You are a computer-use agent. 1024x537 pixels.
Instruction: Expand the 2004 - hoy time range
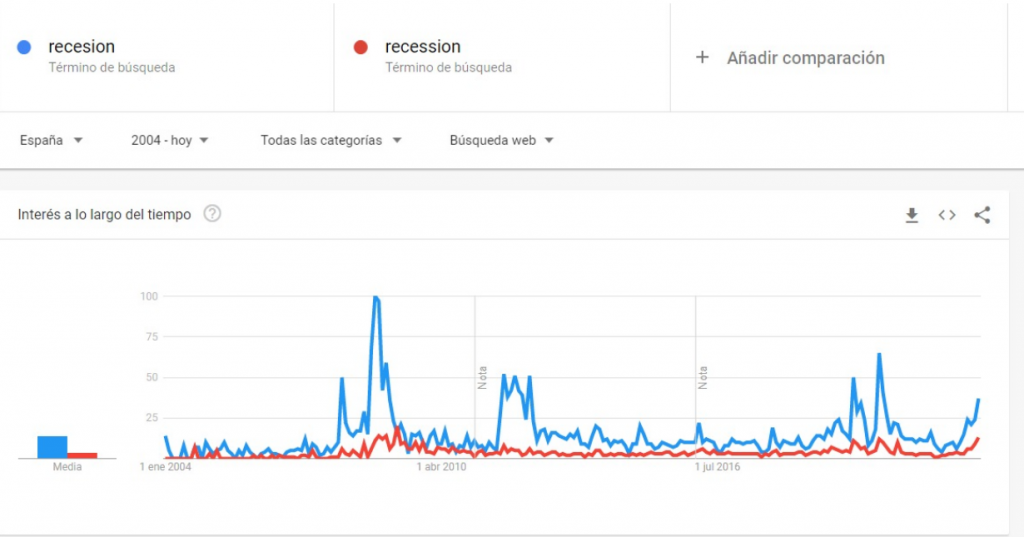point(169,141)
